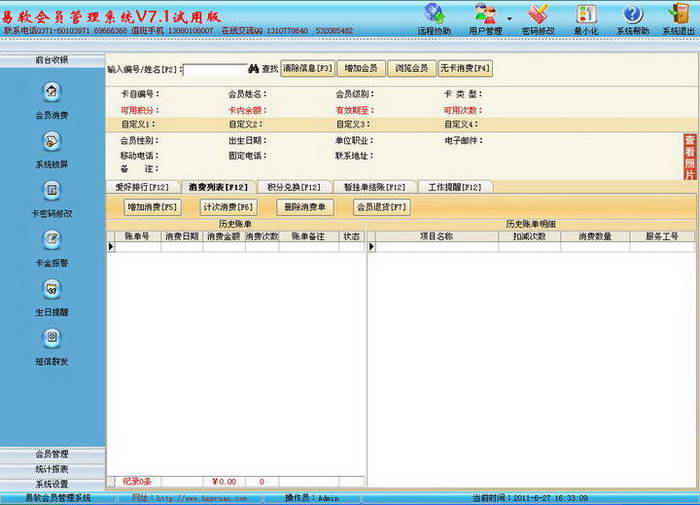Select the row indicator in 历史账单明细 table

coord(371,247)
